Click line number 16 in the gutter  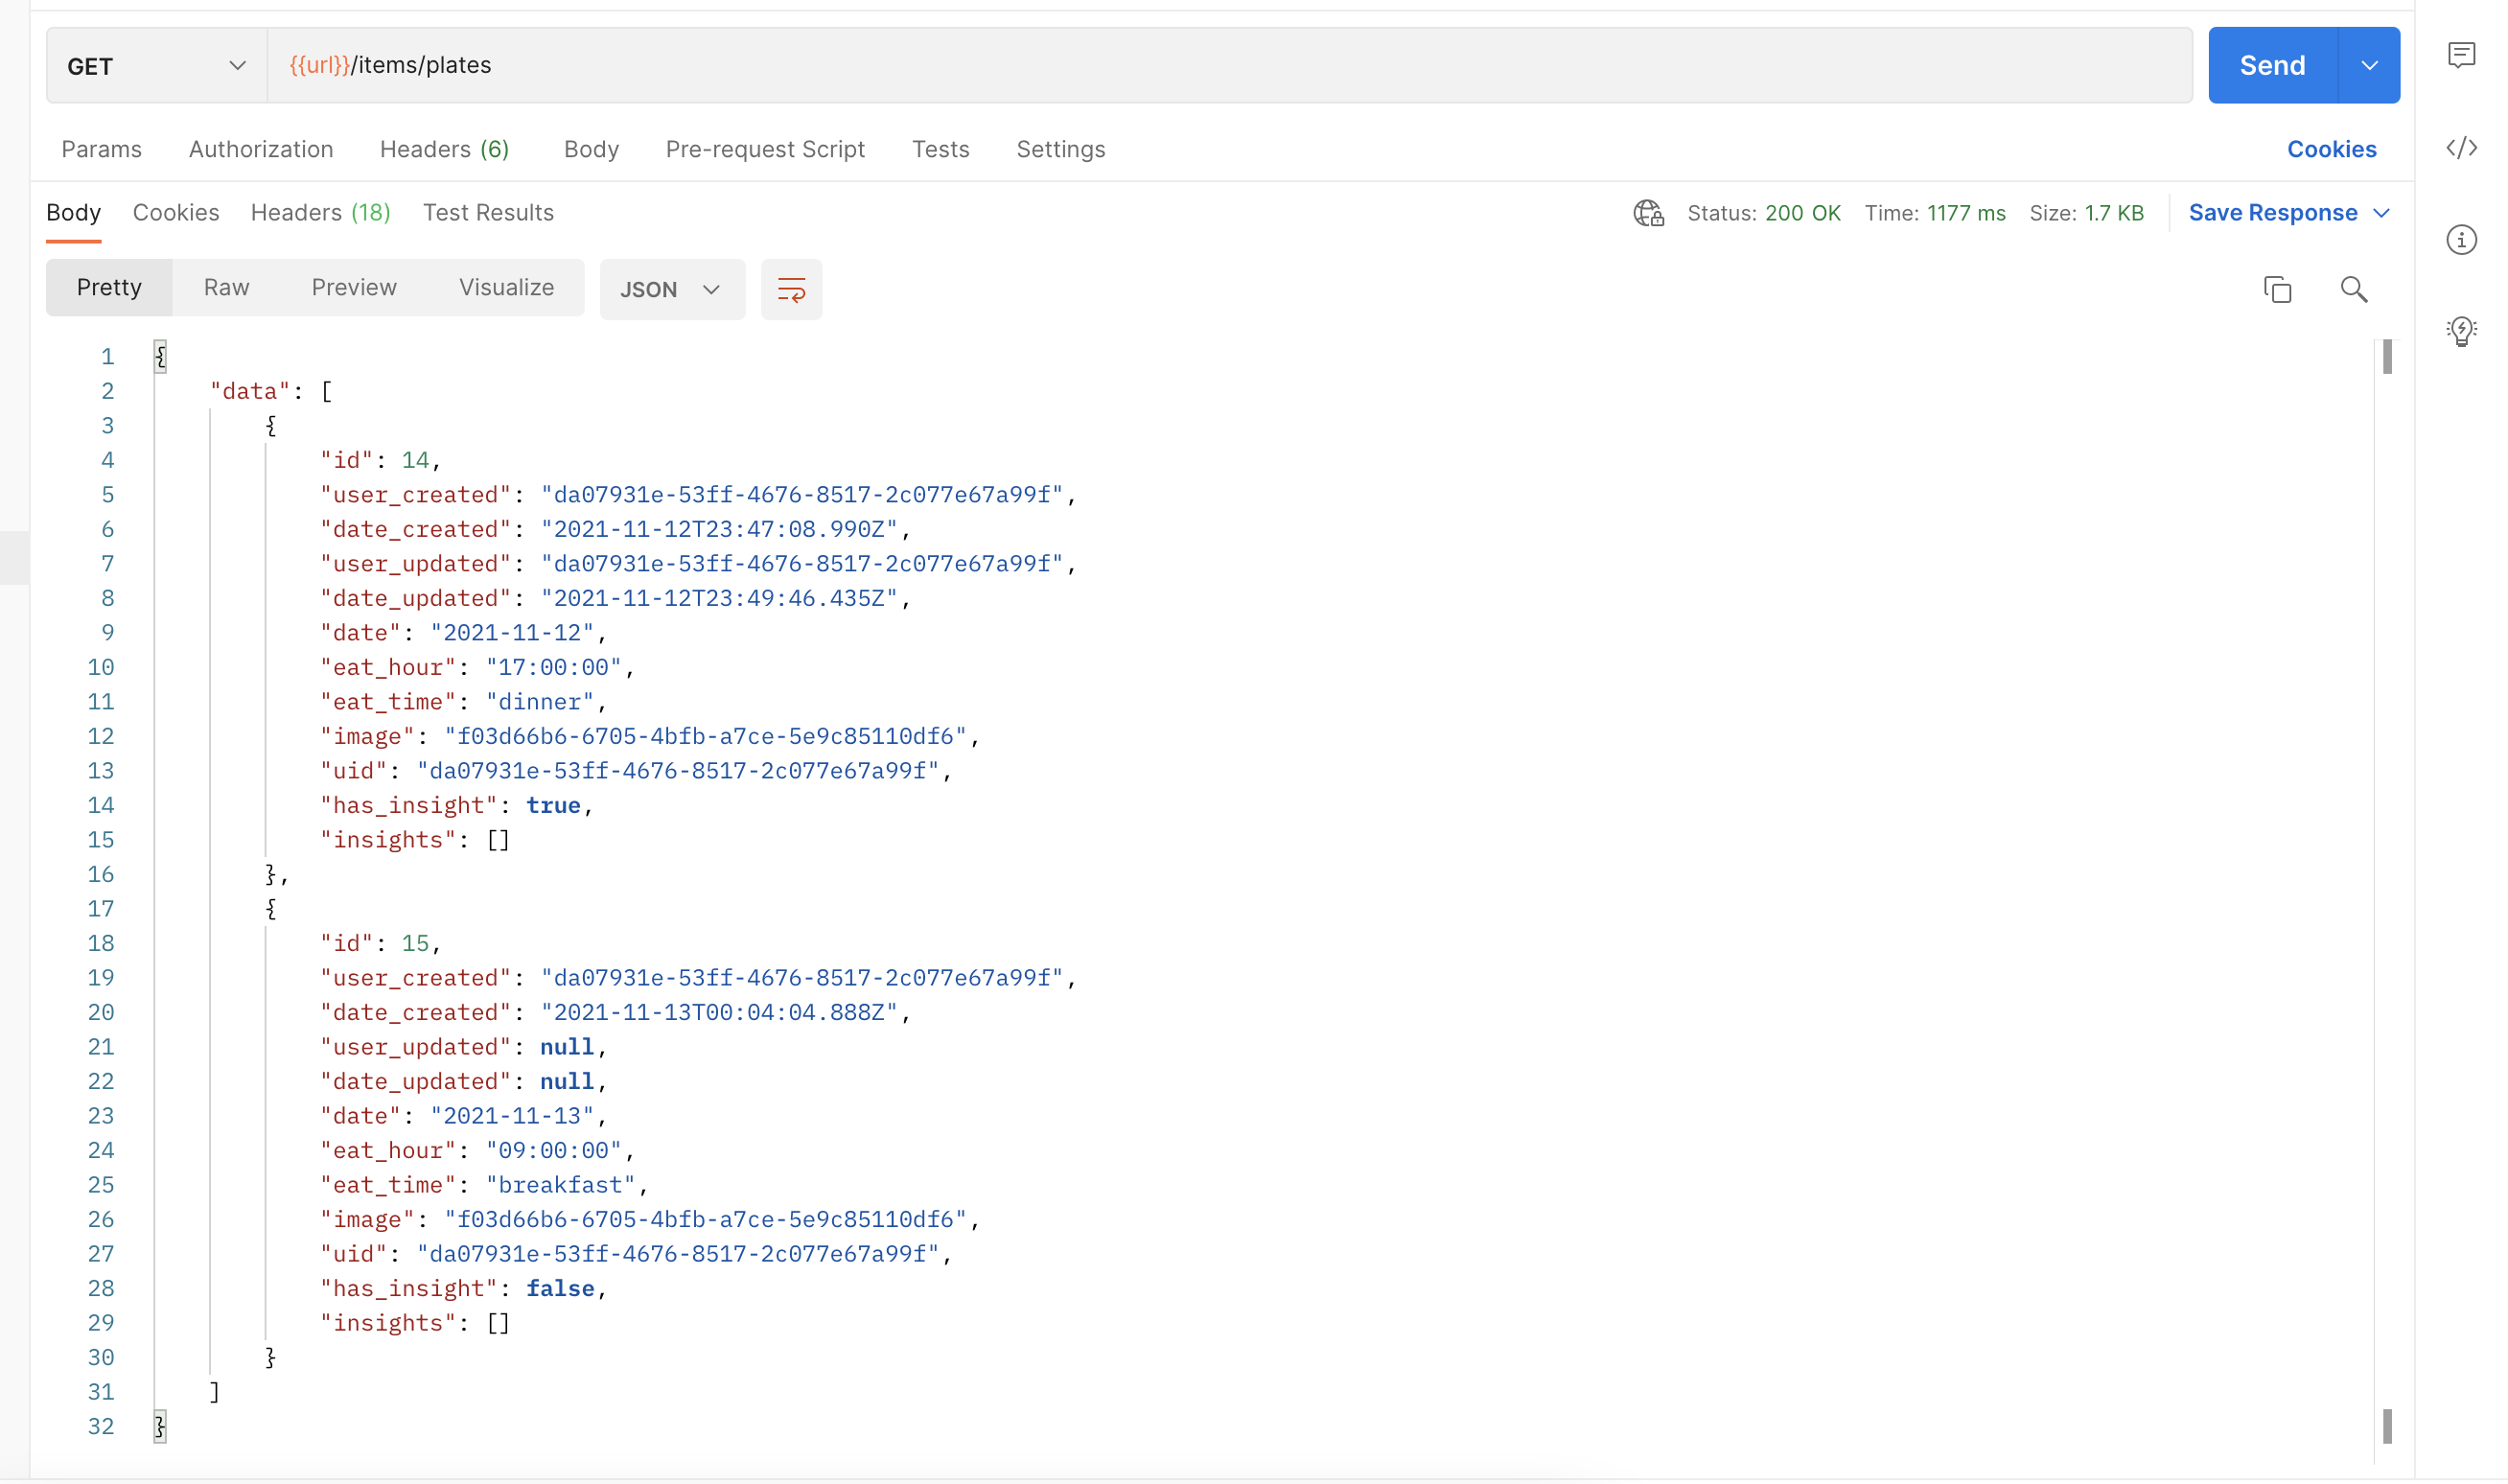coord(101,875)
